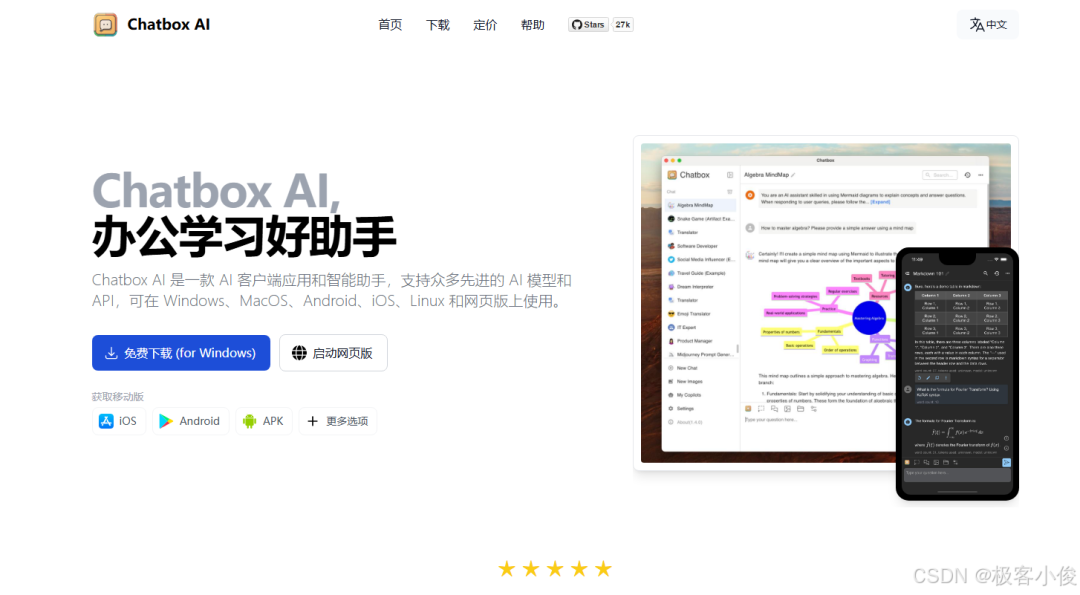
Task: Select Social Media Influencer chat in preview
Action: (x=700, y=260)
